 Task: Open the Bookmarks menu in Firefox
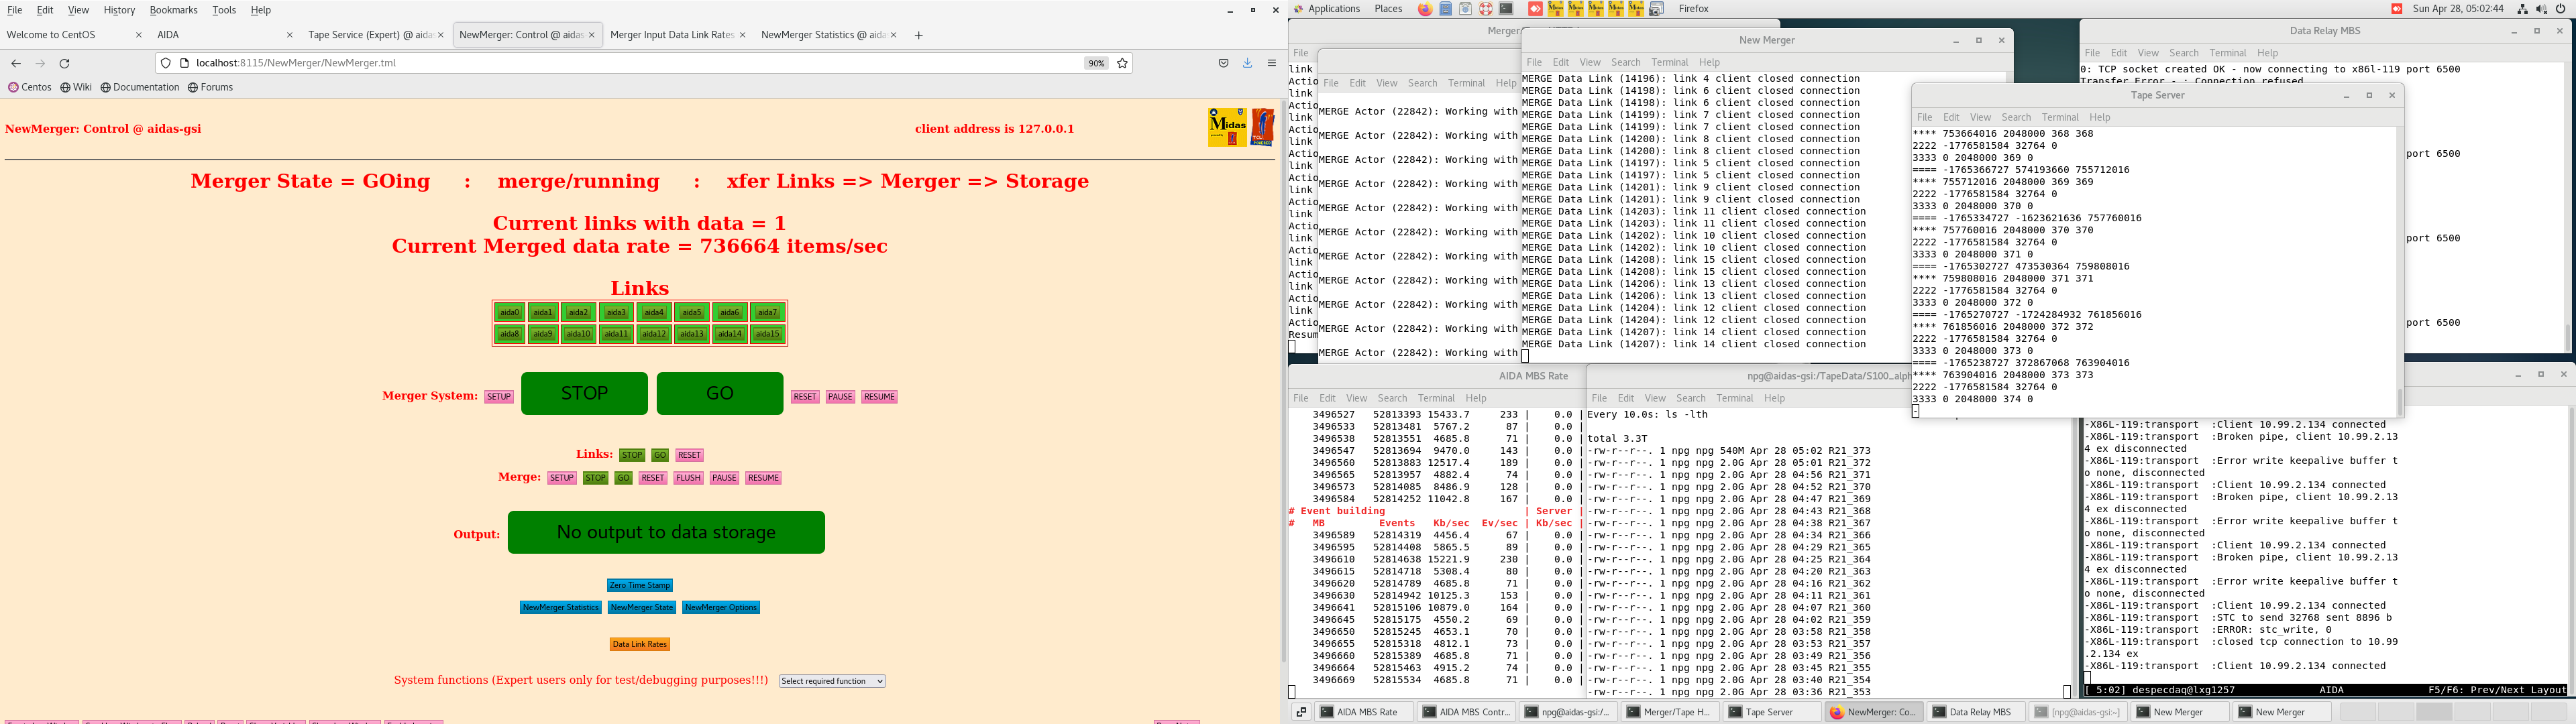tap(173, 10)
